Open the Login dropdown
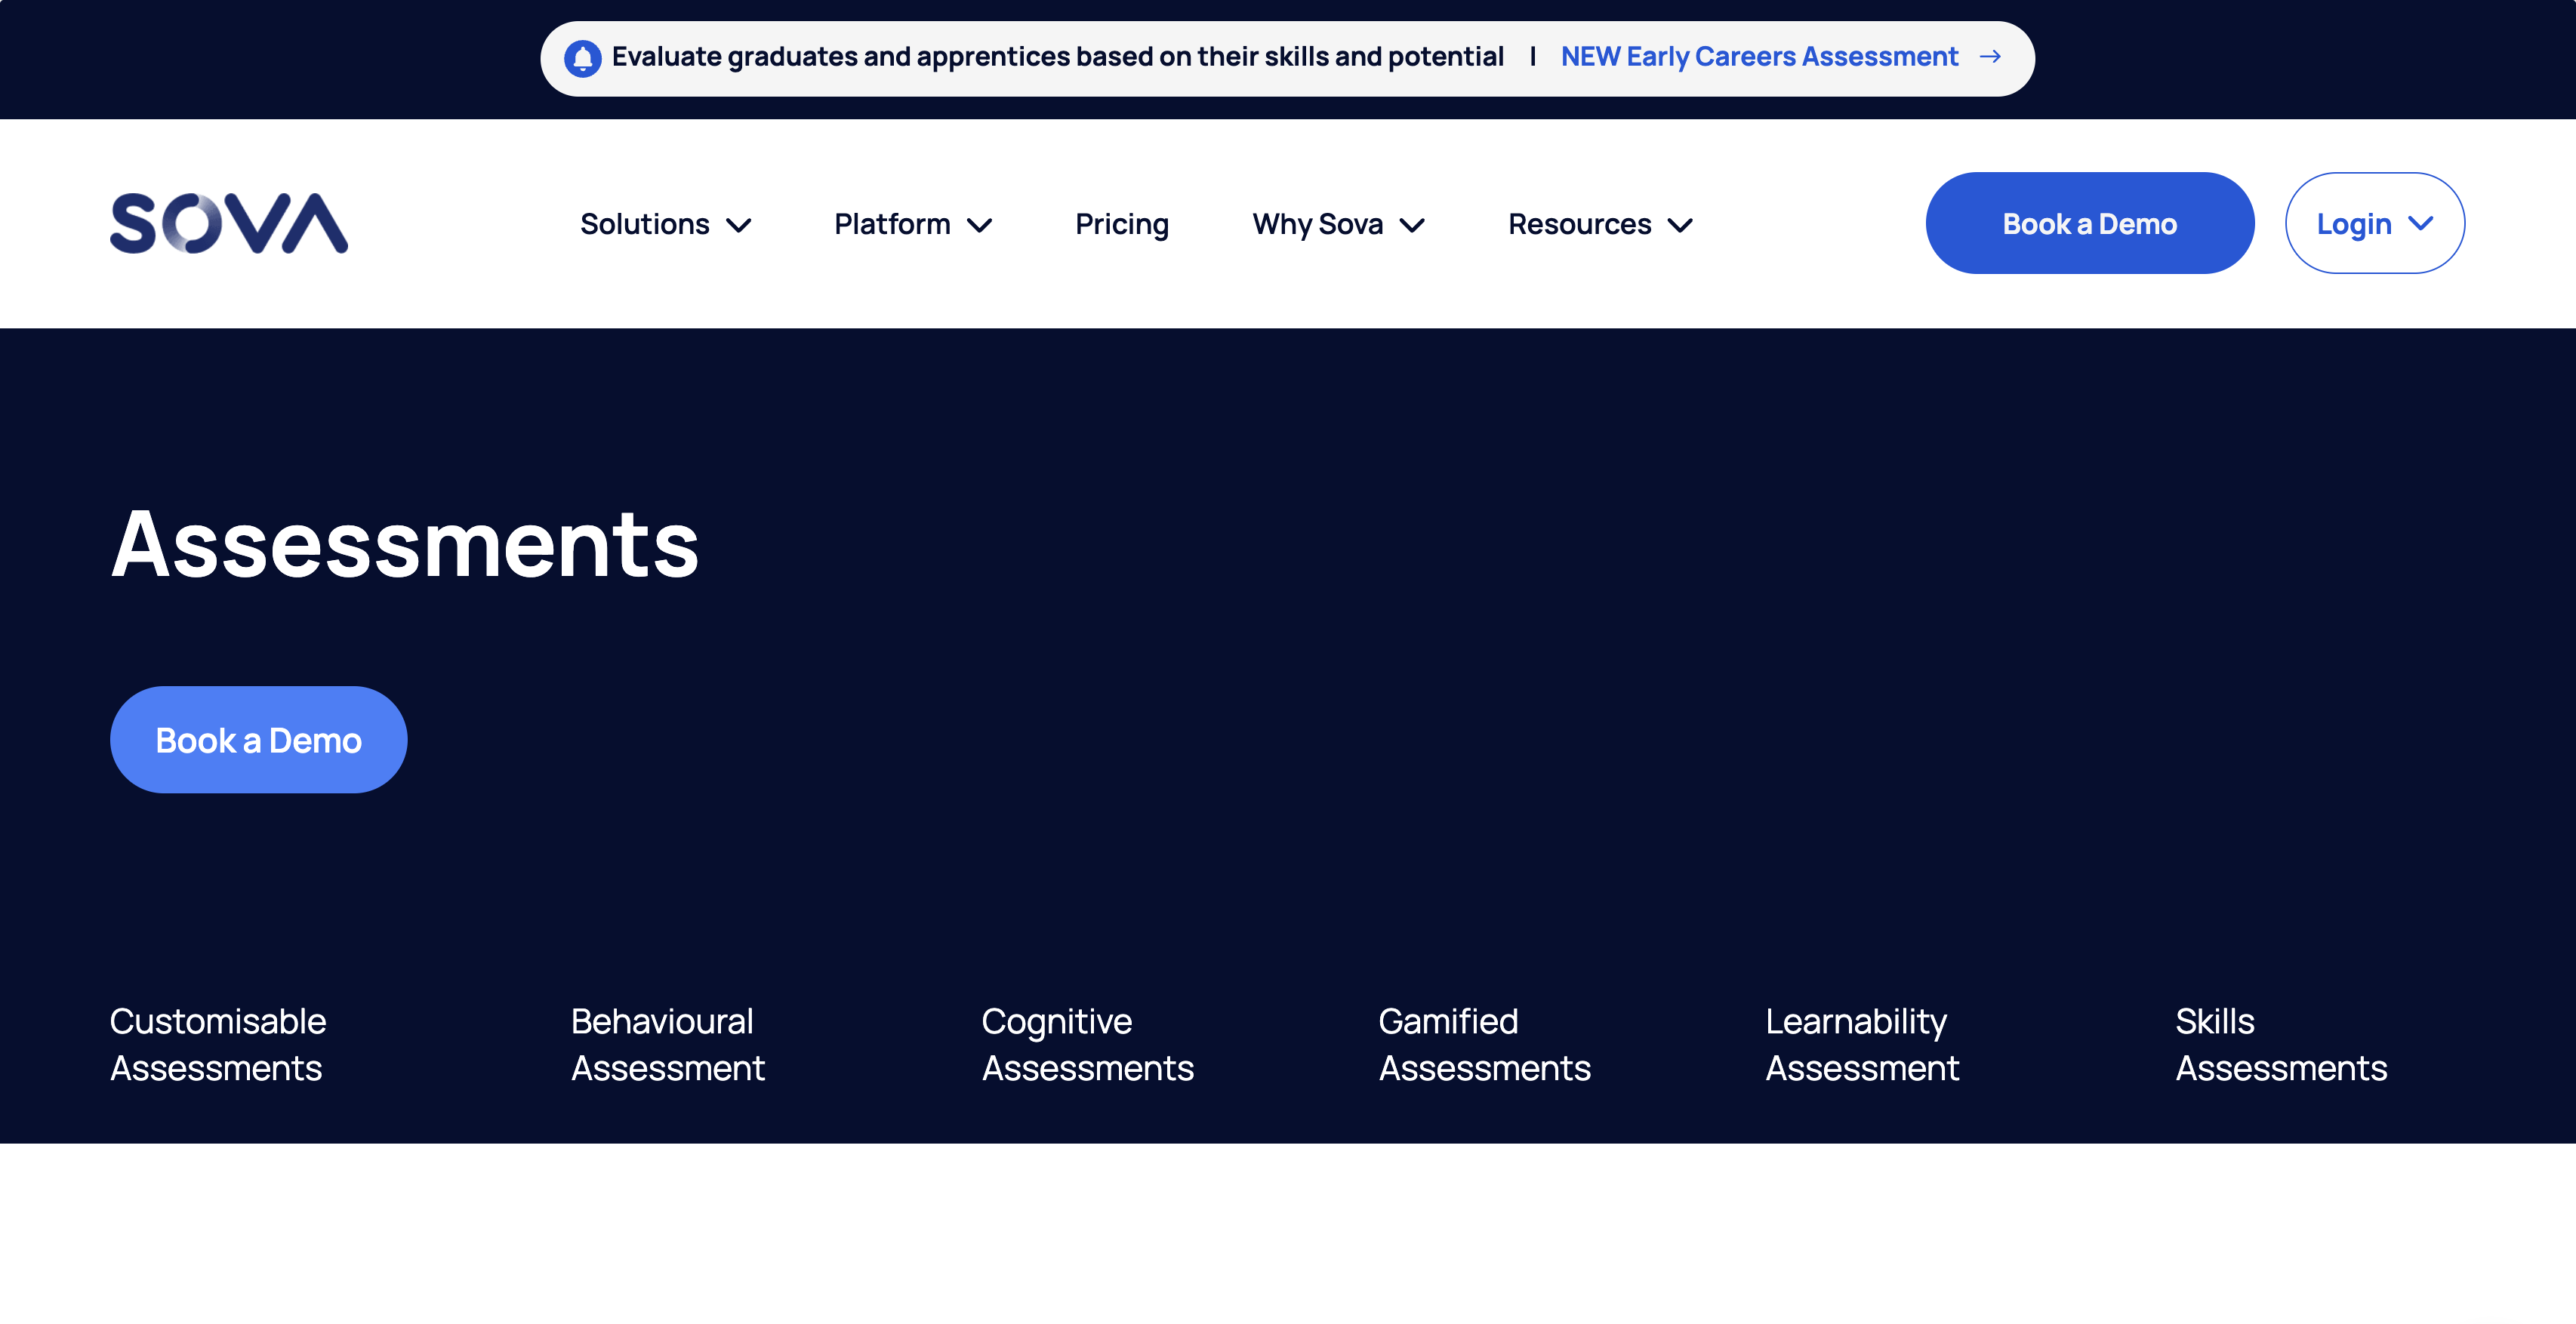Screen dimensions: 2576x1324 pos(2375,223)
